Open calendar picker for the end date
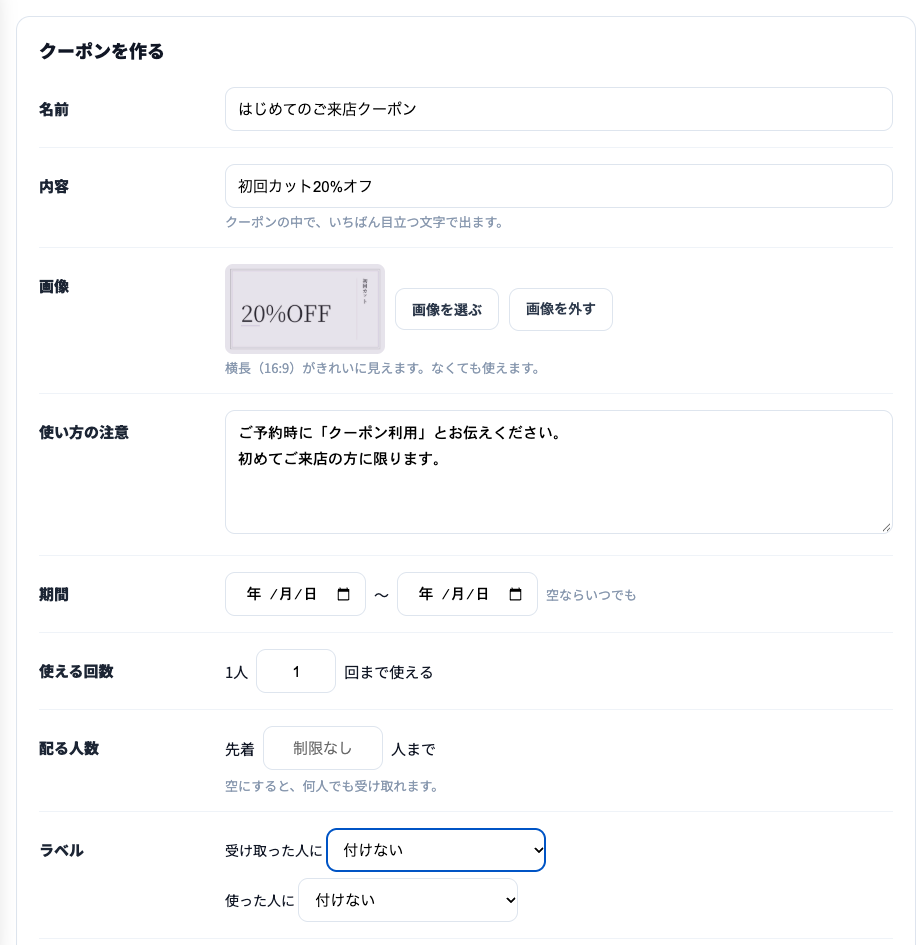 (x=515, y=594)
